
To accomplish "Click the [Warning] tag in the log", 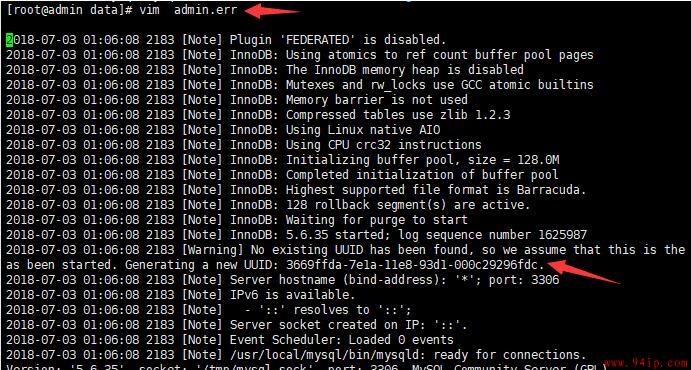I will 212,250.
